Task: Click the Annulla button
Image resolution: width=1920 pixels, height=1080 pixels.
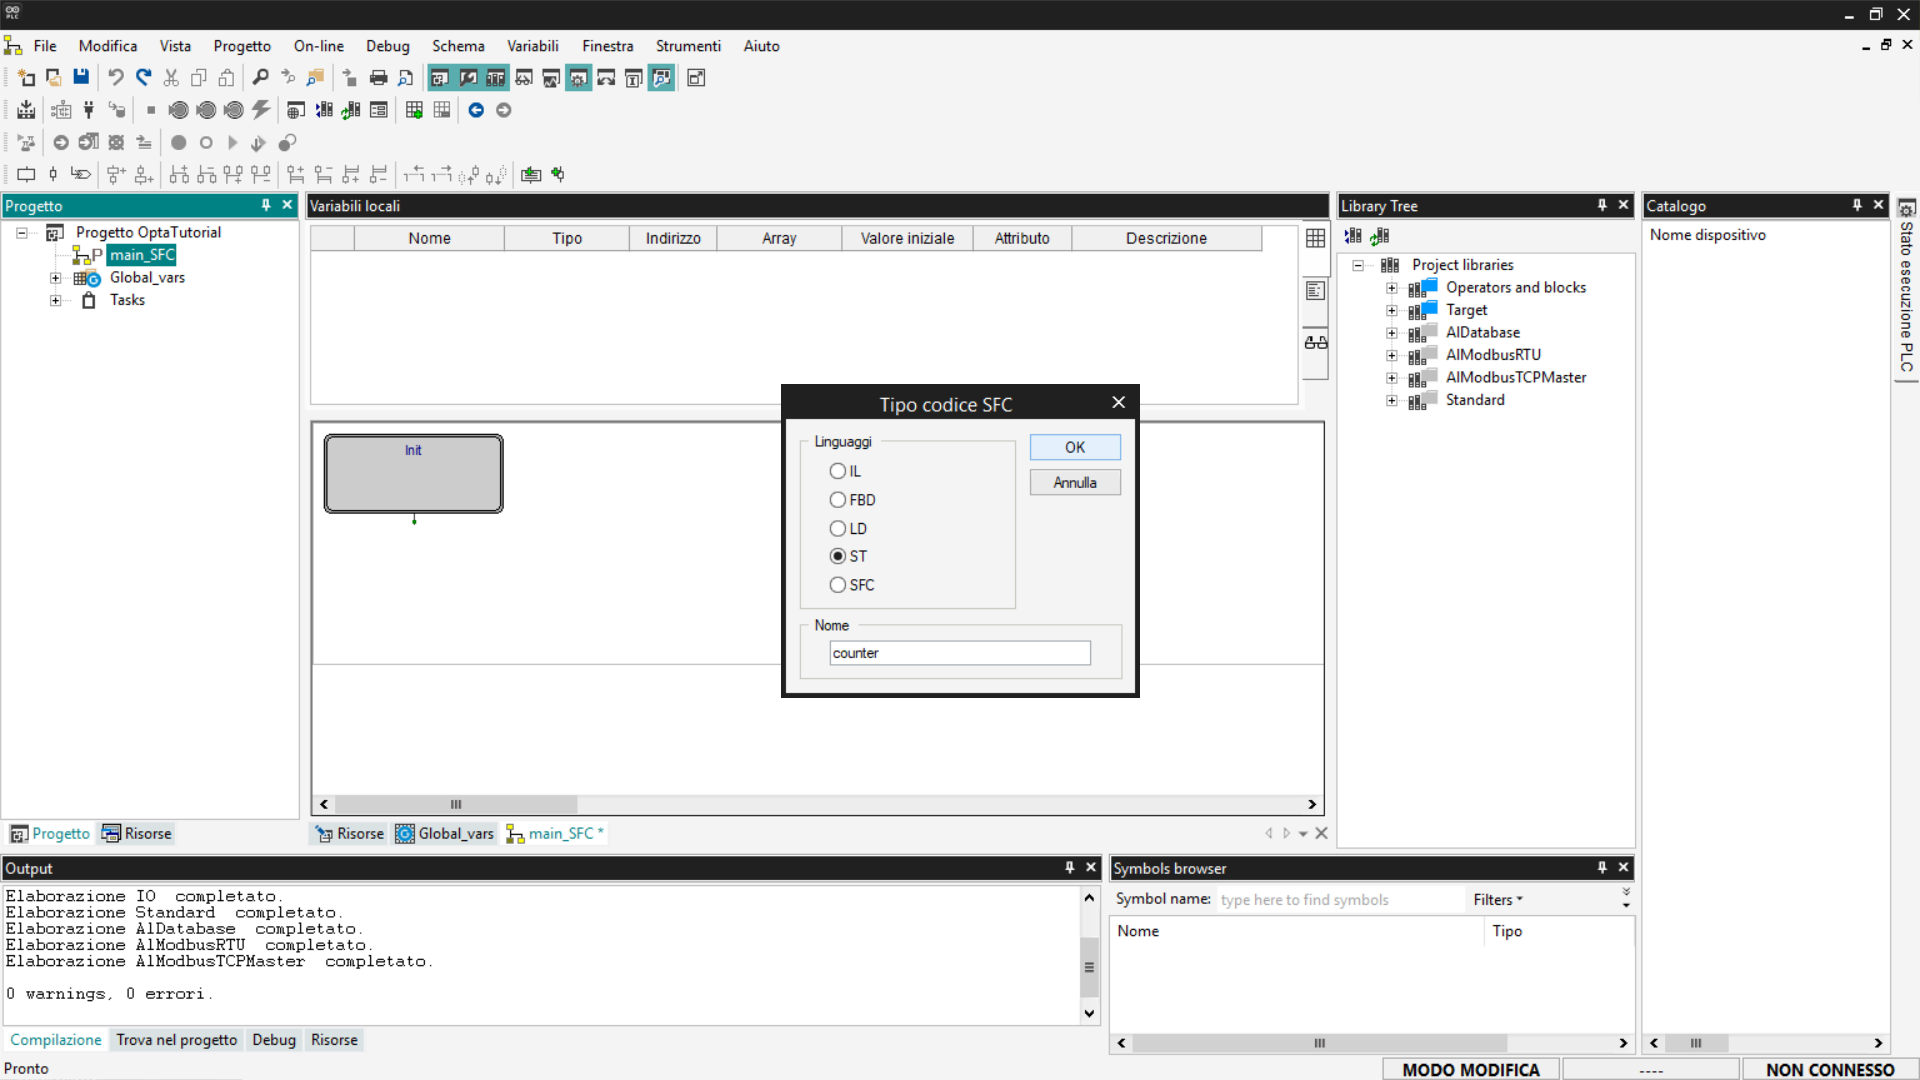Action: pos(1074,482)
